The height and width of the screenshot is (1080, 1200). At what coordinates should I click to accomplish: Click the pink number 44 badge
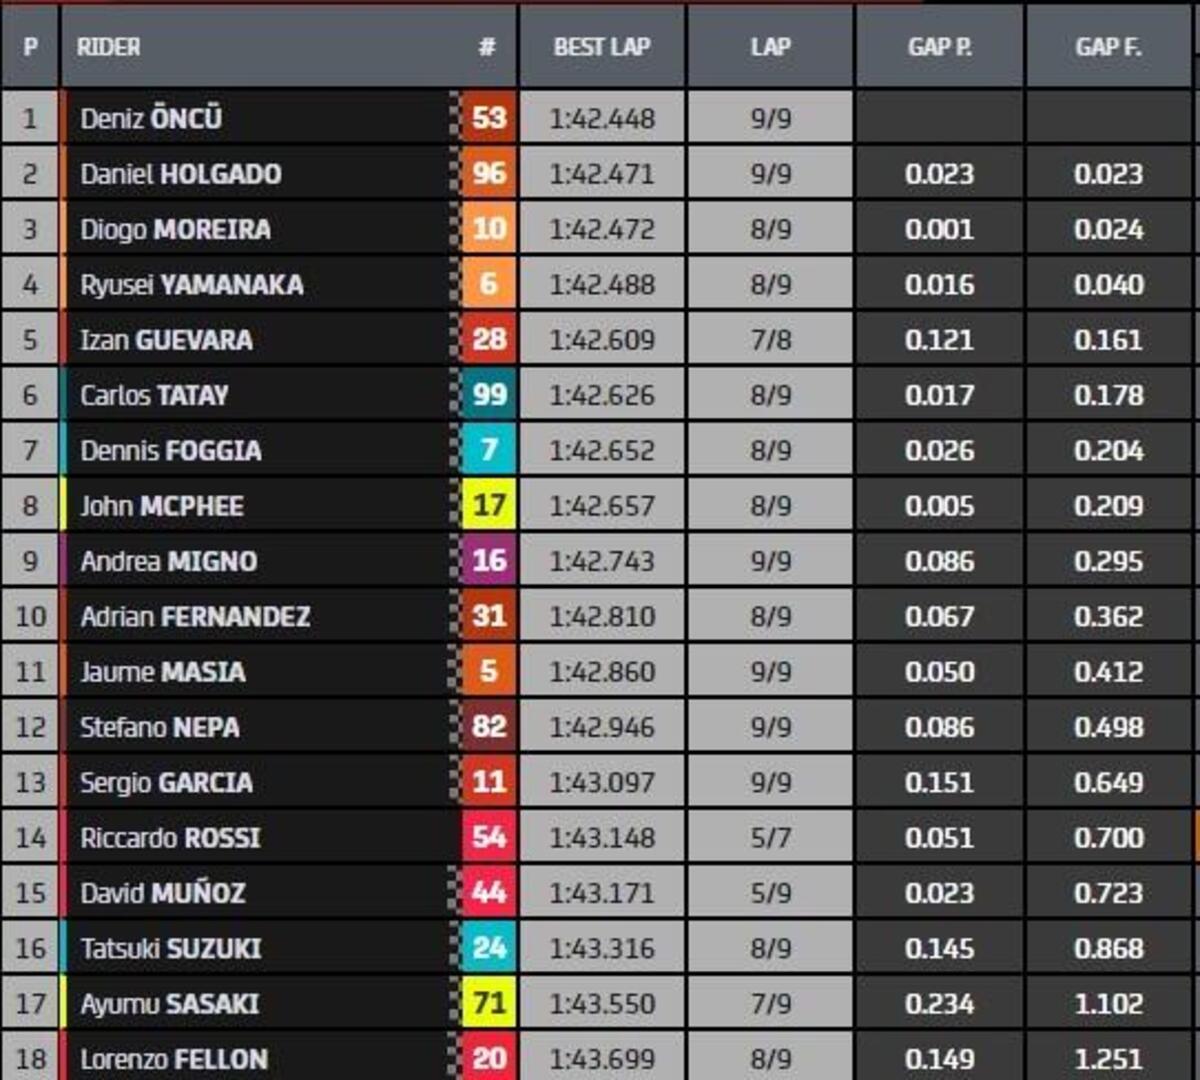tap(488, 893)
